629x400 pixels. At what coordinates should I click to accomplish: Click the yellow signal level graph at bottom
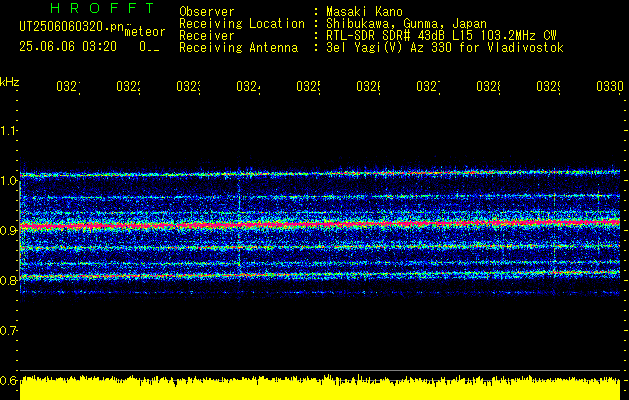click(x=320, y=388)
